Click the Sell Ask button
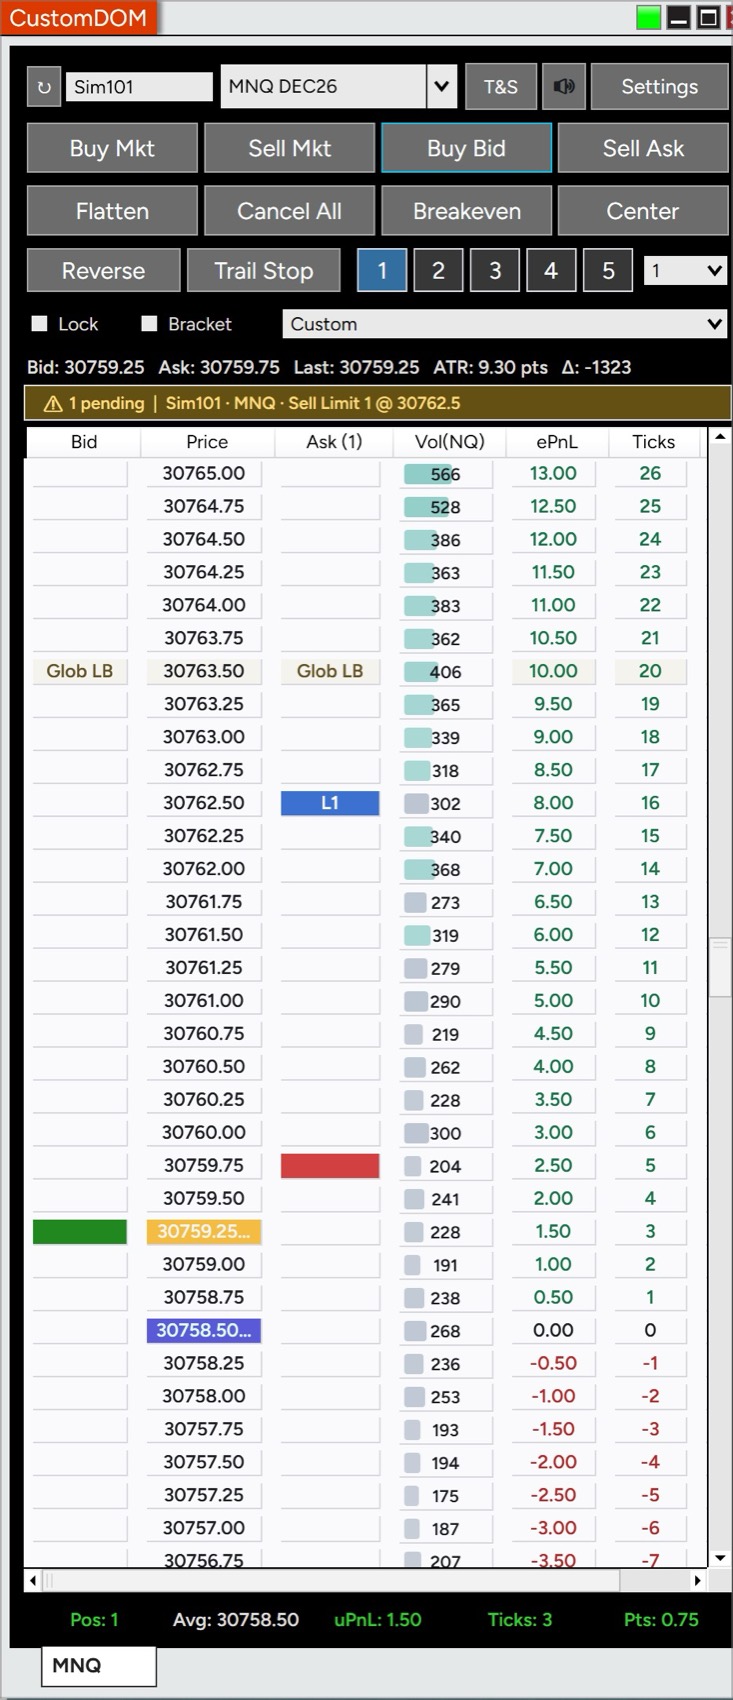Screen dimensions: 733x1700 point(643,149)
